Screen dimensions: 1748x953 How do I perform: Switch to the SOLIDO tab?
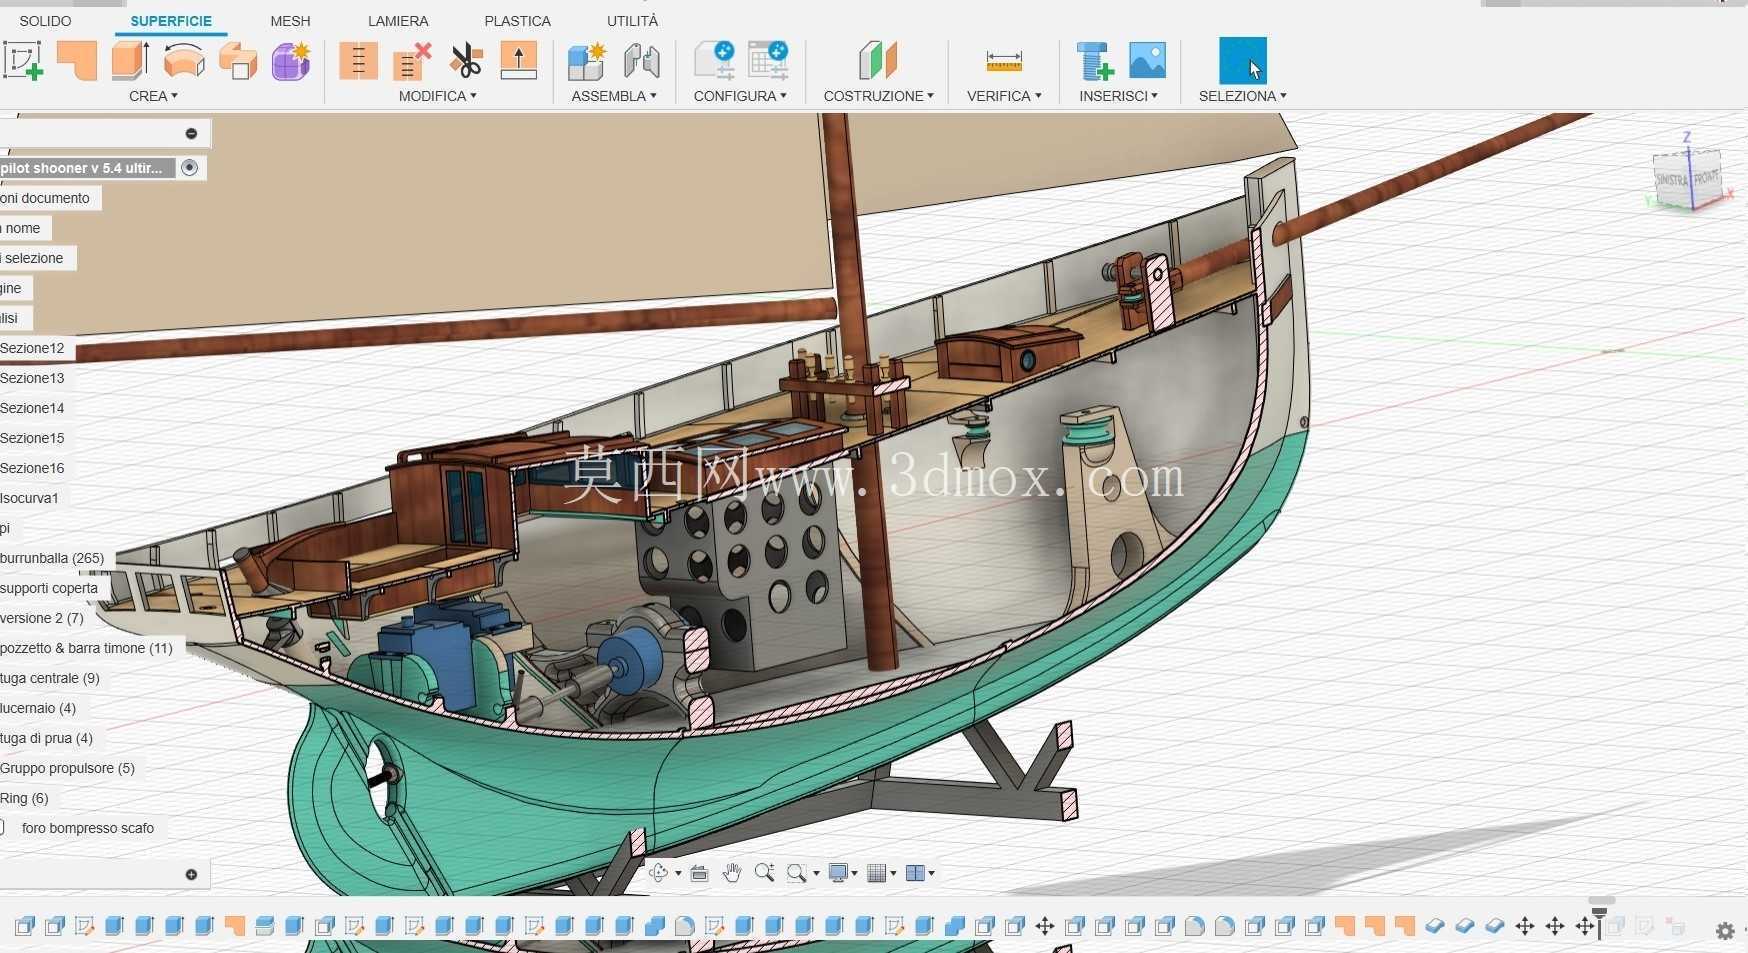click(46, 21)
